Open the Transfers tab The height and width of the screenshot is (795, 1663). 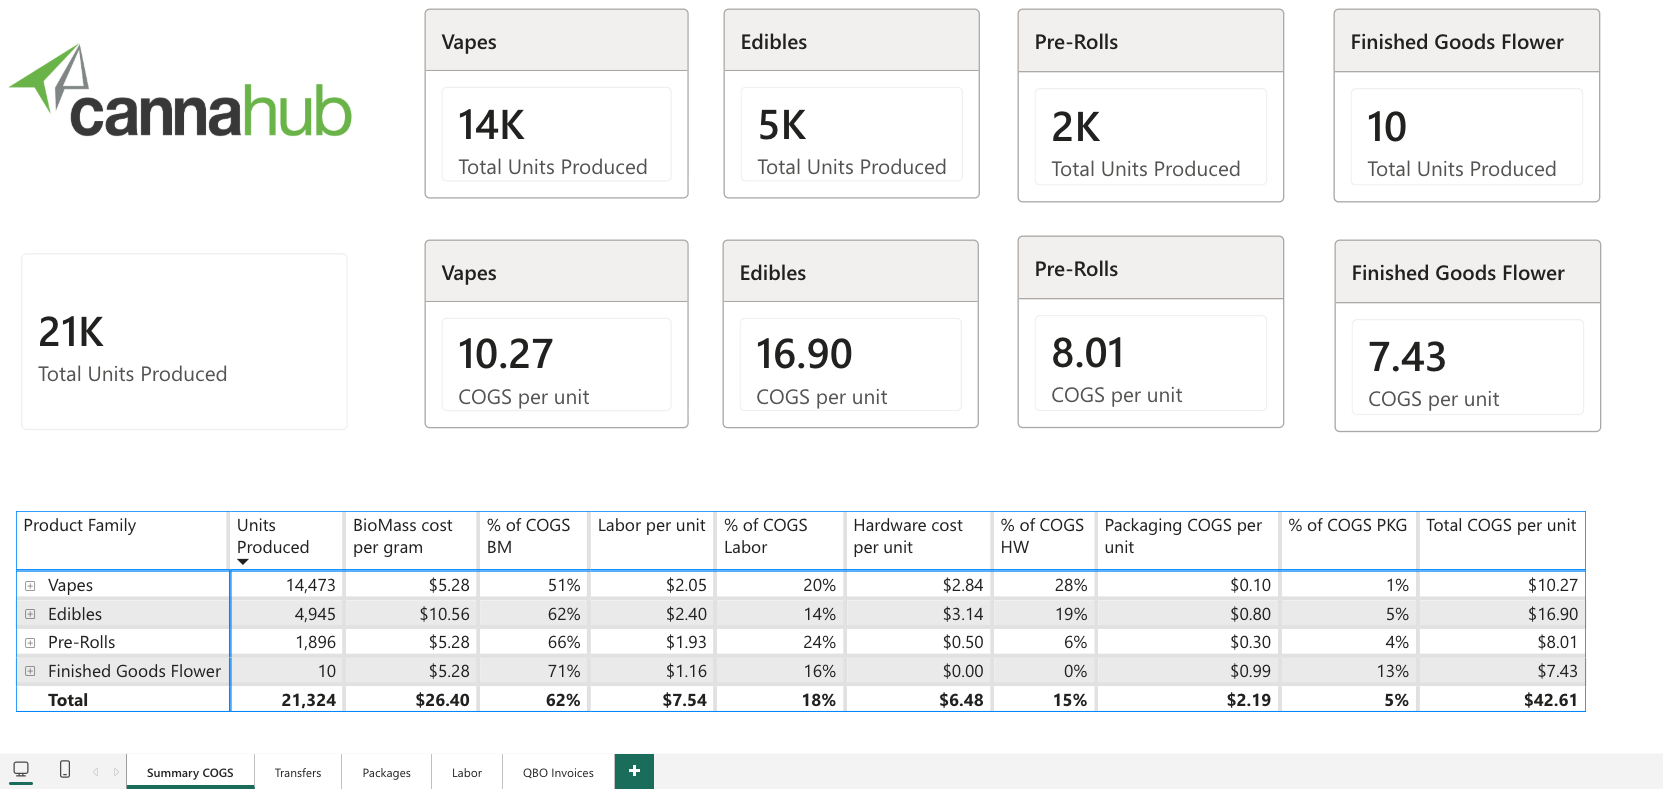click(298, 772)
